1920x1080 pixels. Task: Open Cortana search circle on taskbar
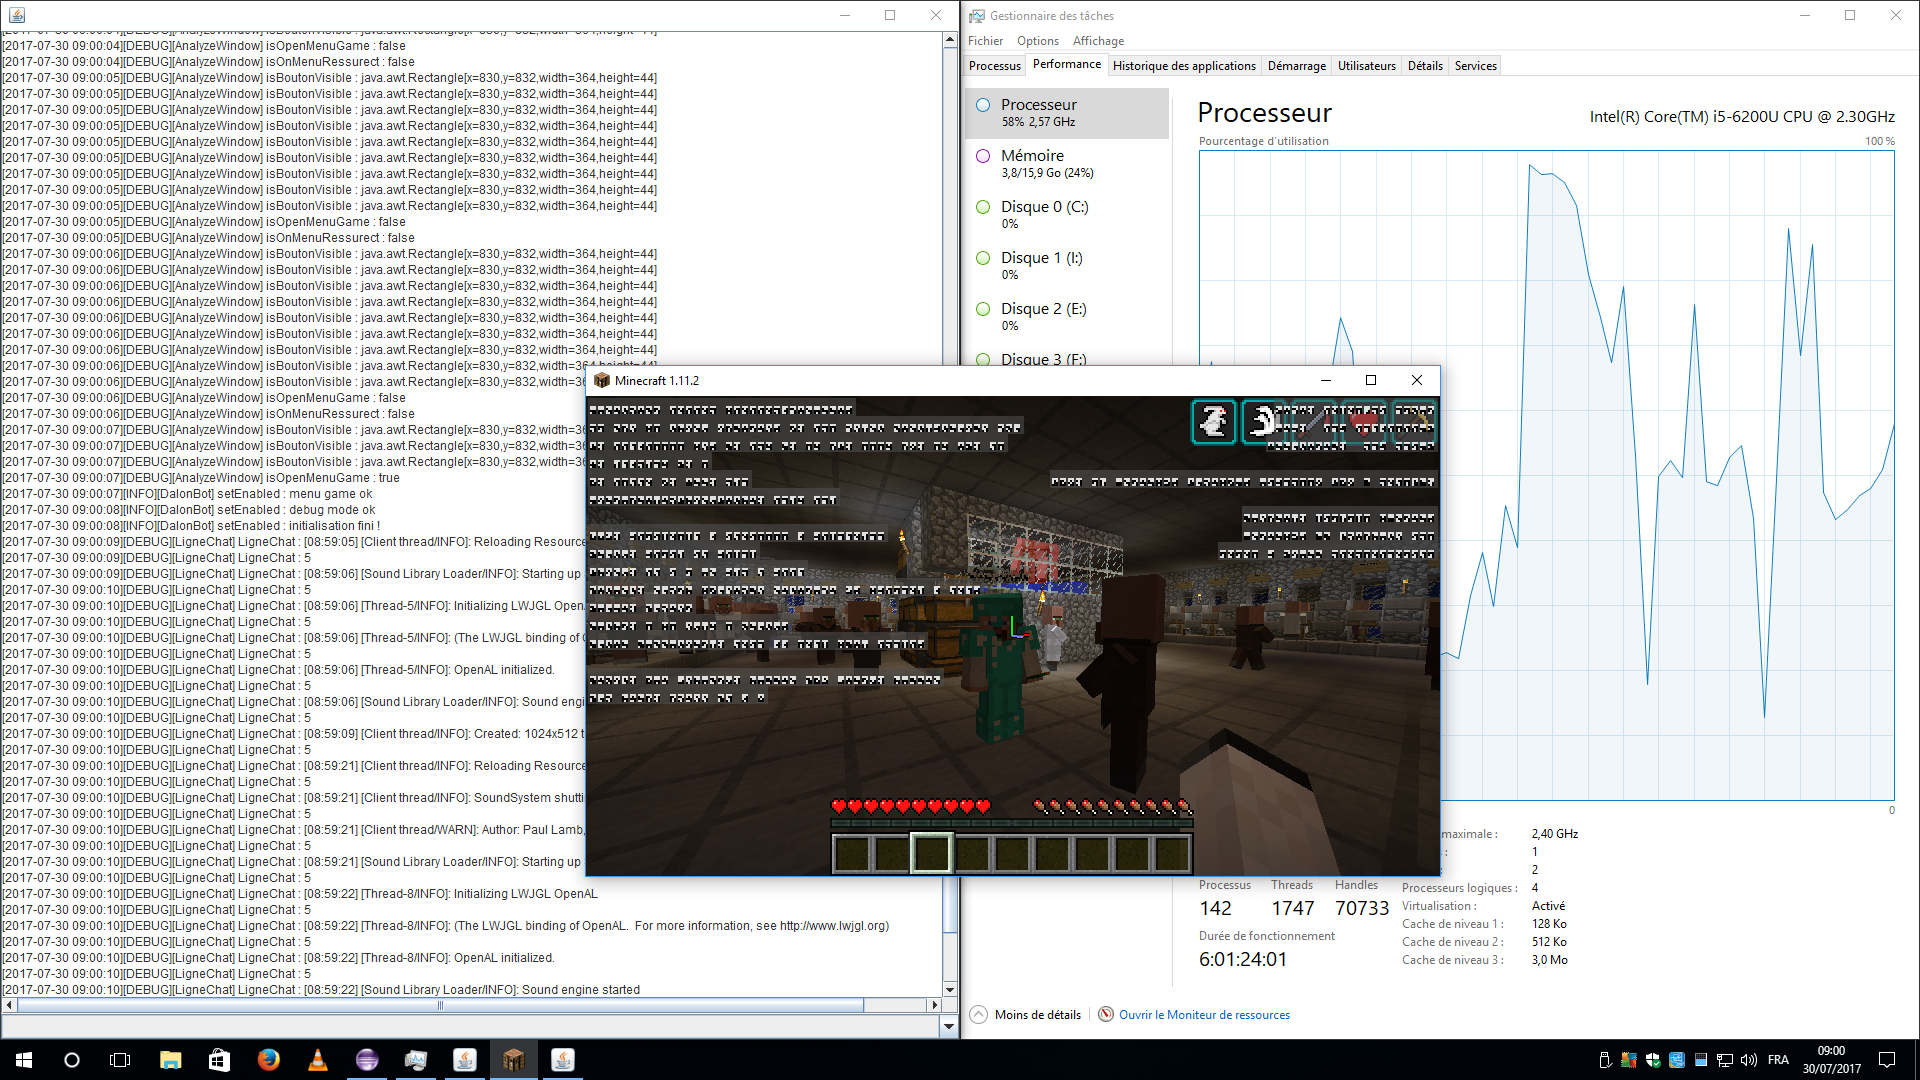click(72, 1060)
